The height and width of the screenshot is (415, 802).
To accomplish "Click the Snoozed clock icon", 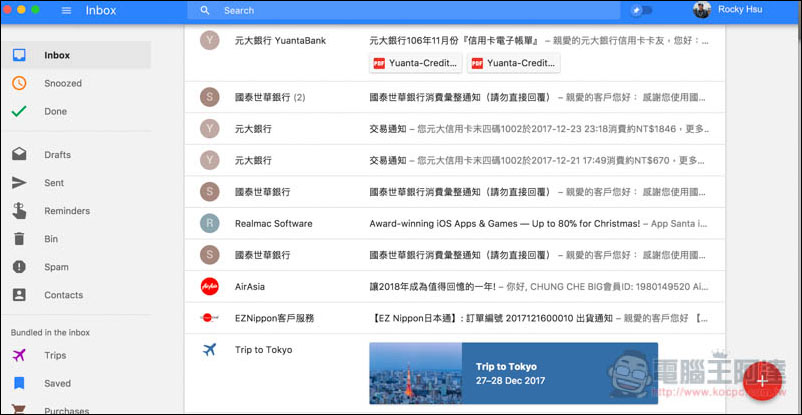I will 19,83.
